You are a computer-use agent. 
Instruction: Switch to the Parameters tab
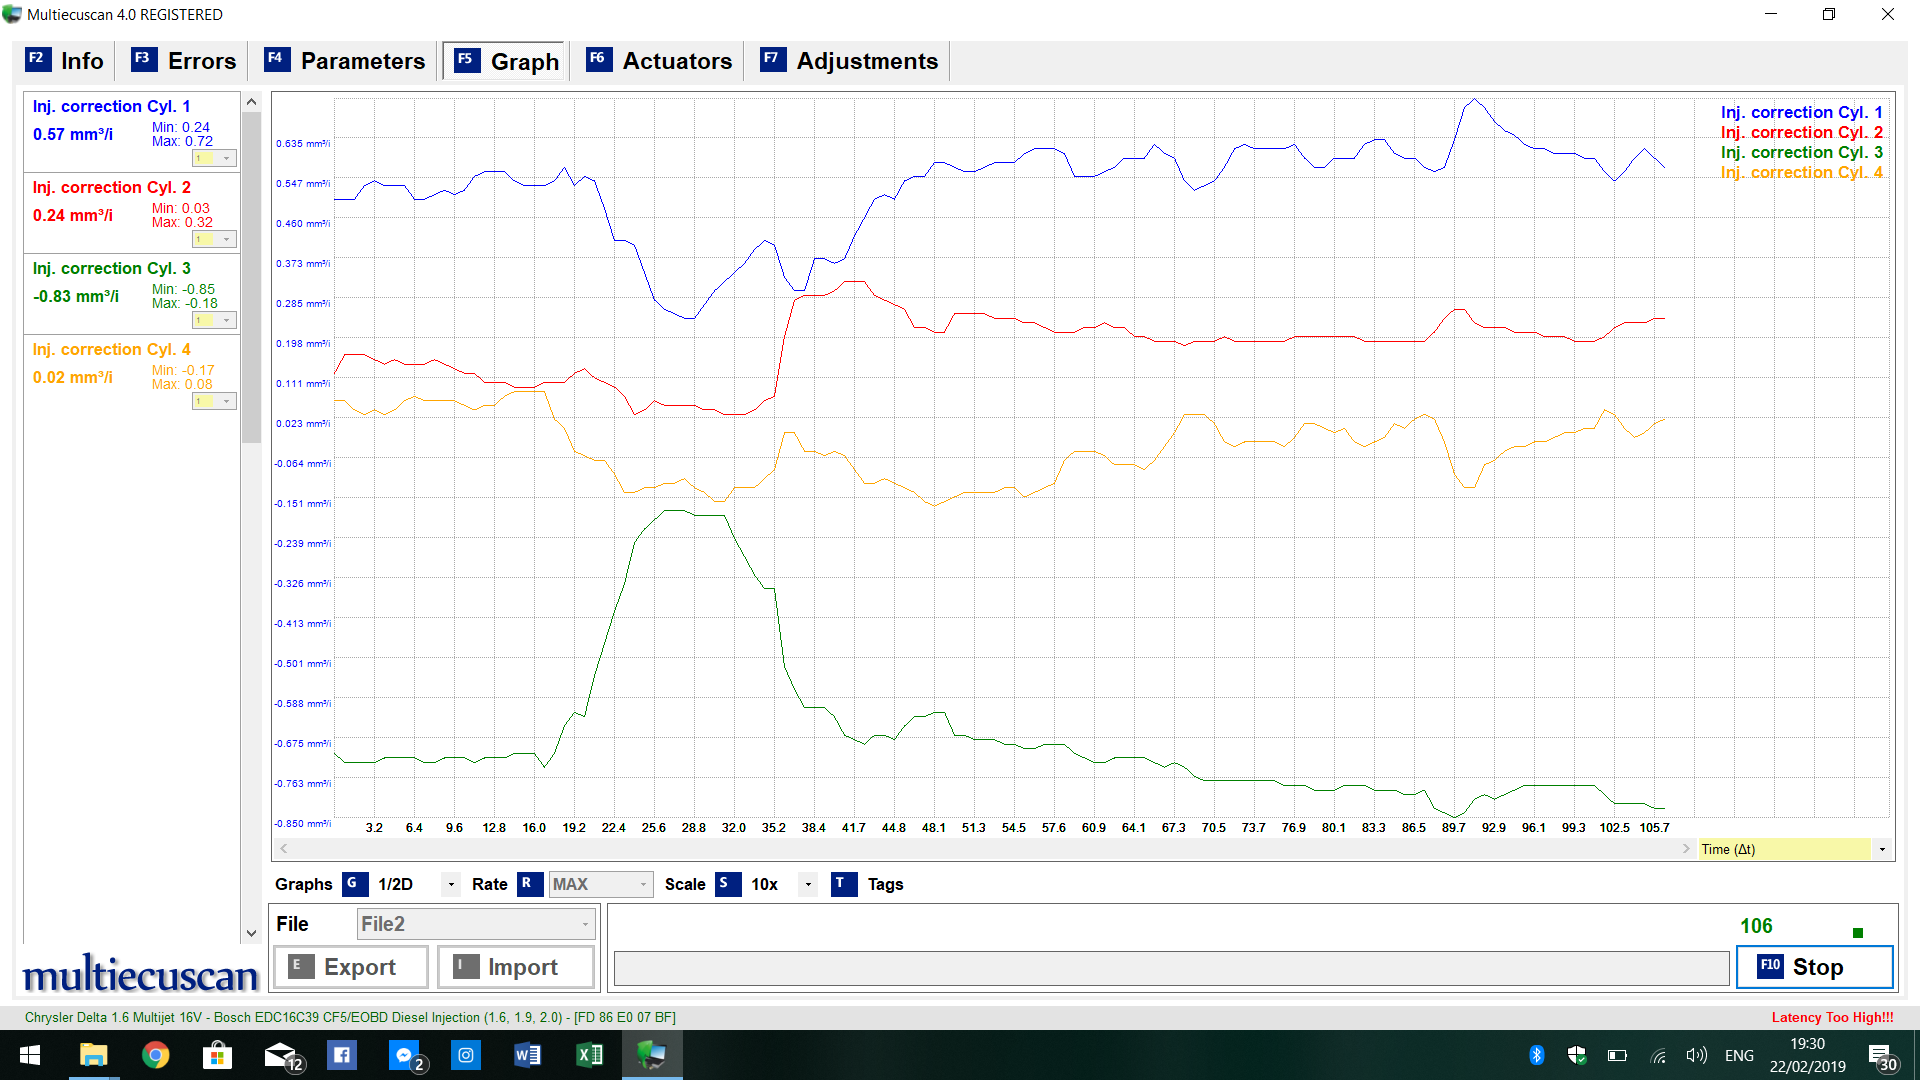pyautogui.click(x=345, y=61)
